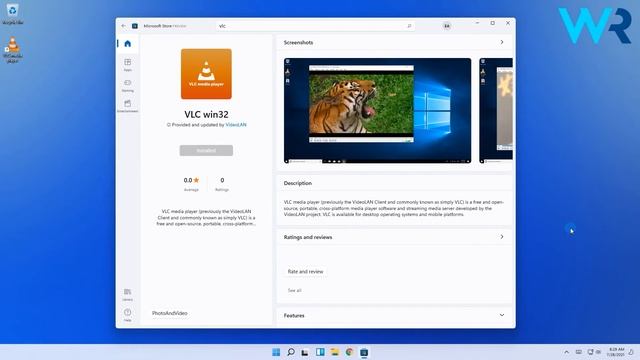Open the Widgets taskbar icon
Viewport: 640px width, 360px height.
pyautogui.click(x=320, y=352)
